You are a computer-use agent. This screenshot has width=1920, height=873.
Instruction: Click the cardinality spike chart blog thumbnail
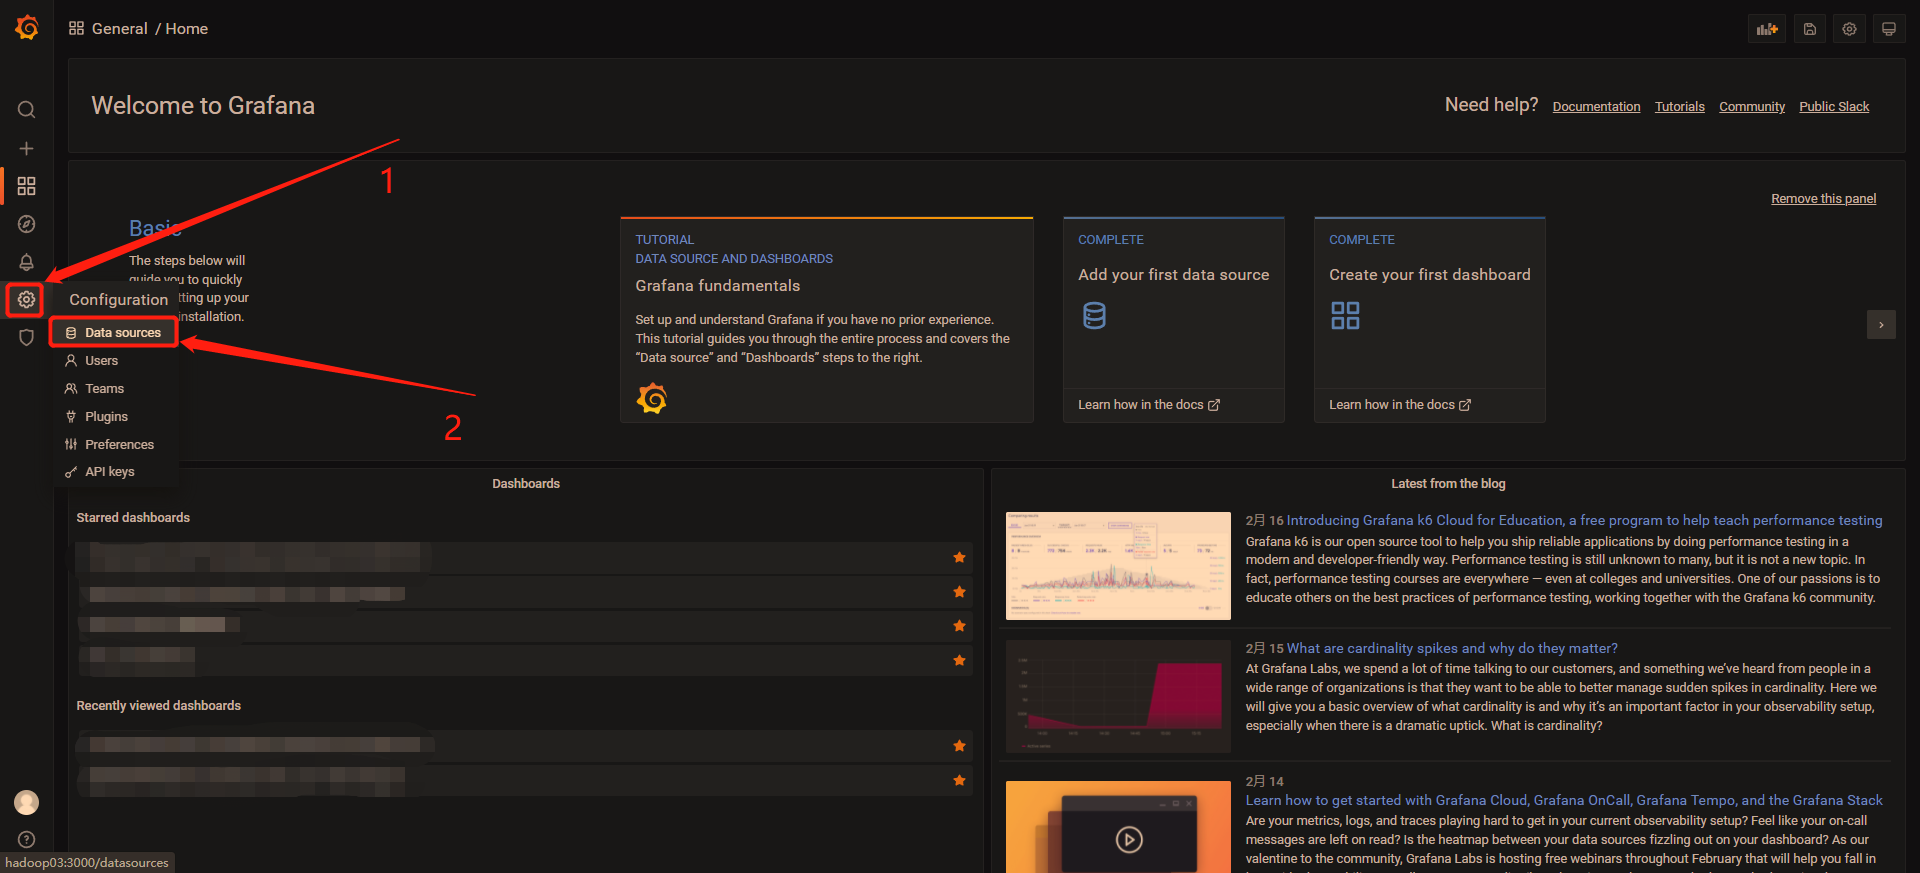(1118, 696)
